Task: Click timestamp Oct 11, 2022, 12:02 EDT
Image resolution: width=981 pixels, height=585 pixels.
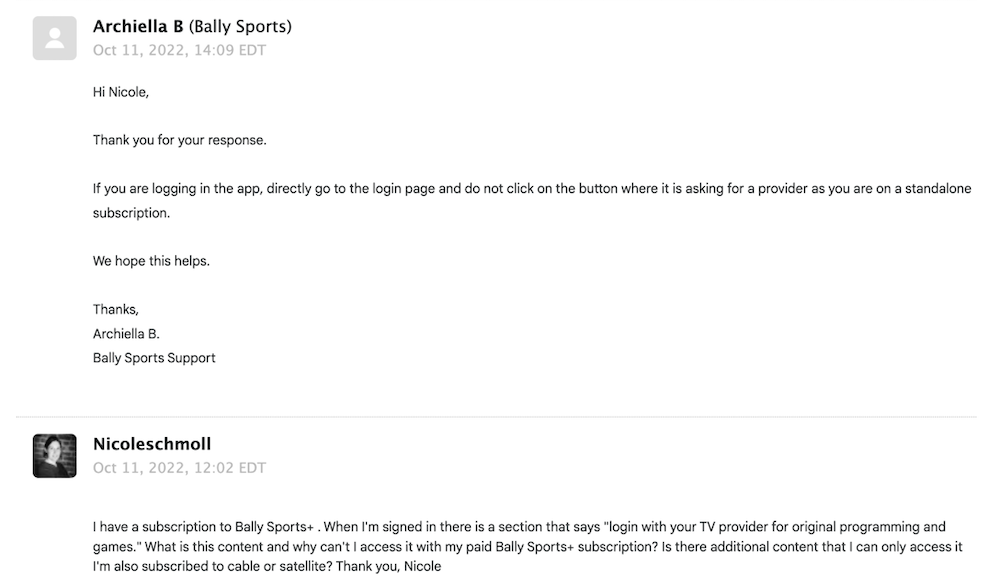Action: pos(180,468)
